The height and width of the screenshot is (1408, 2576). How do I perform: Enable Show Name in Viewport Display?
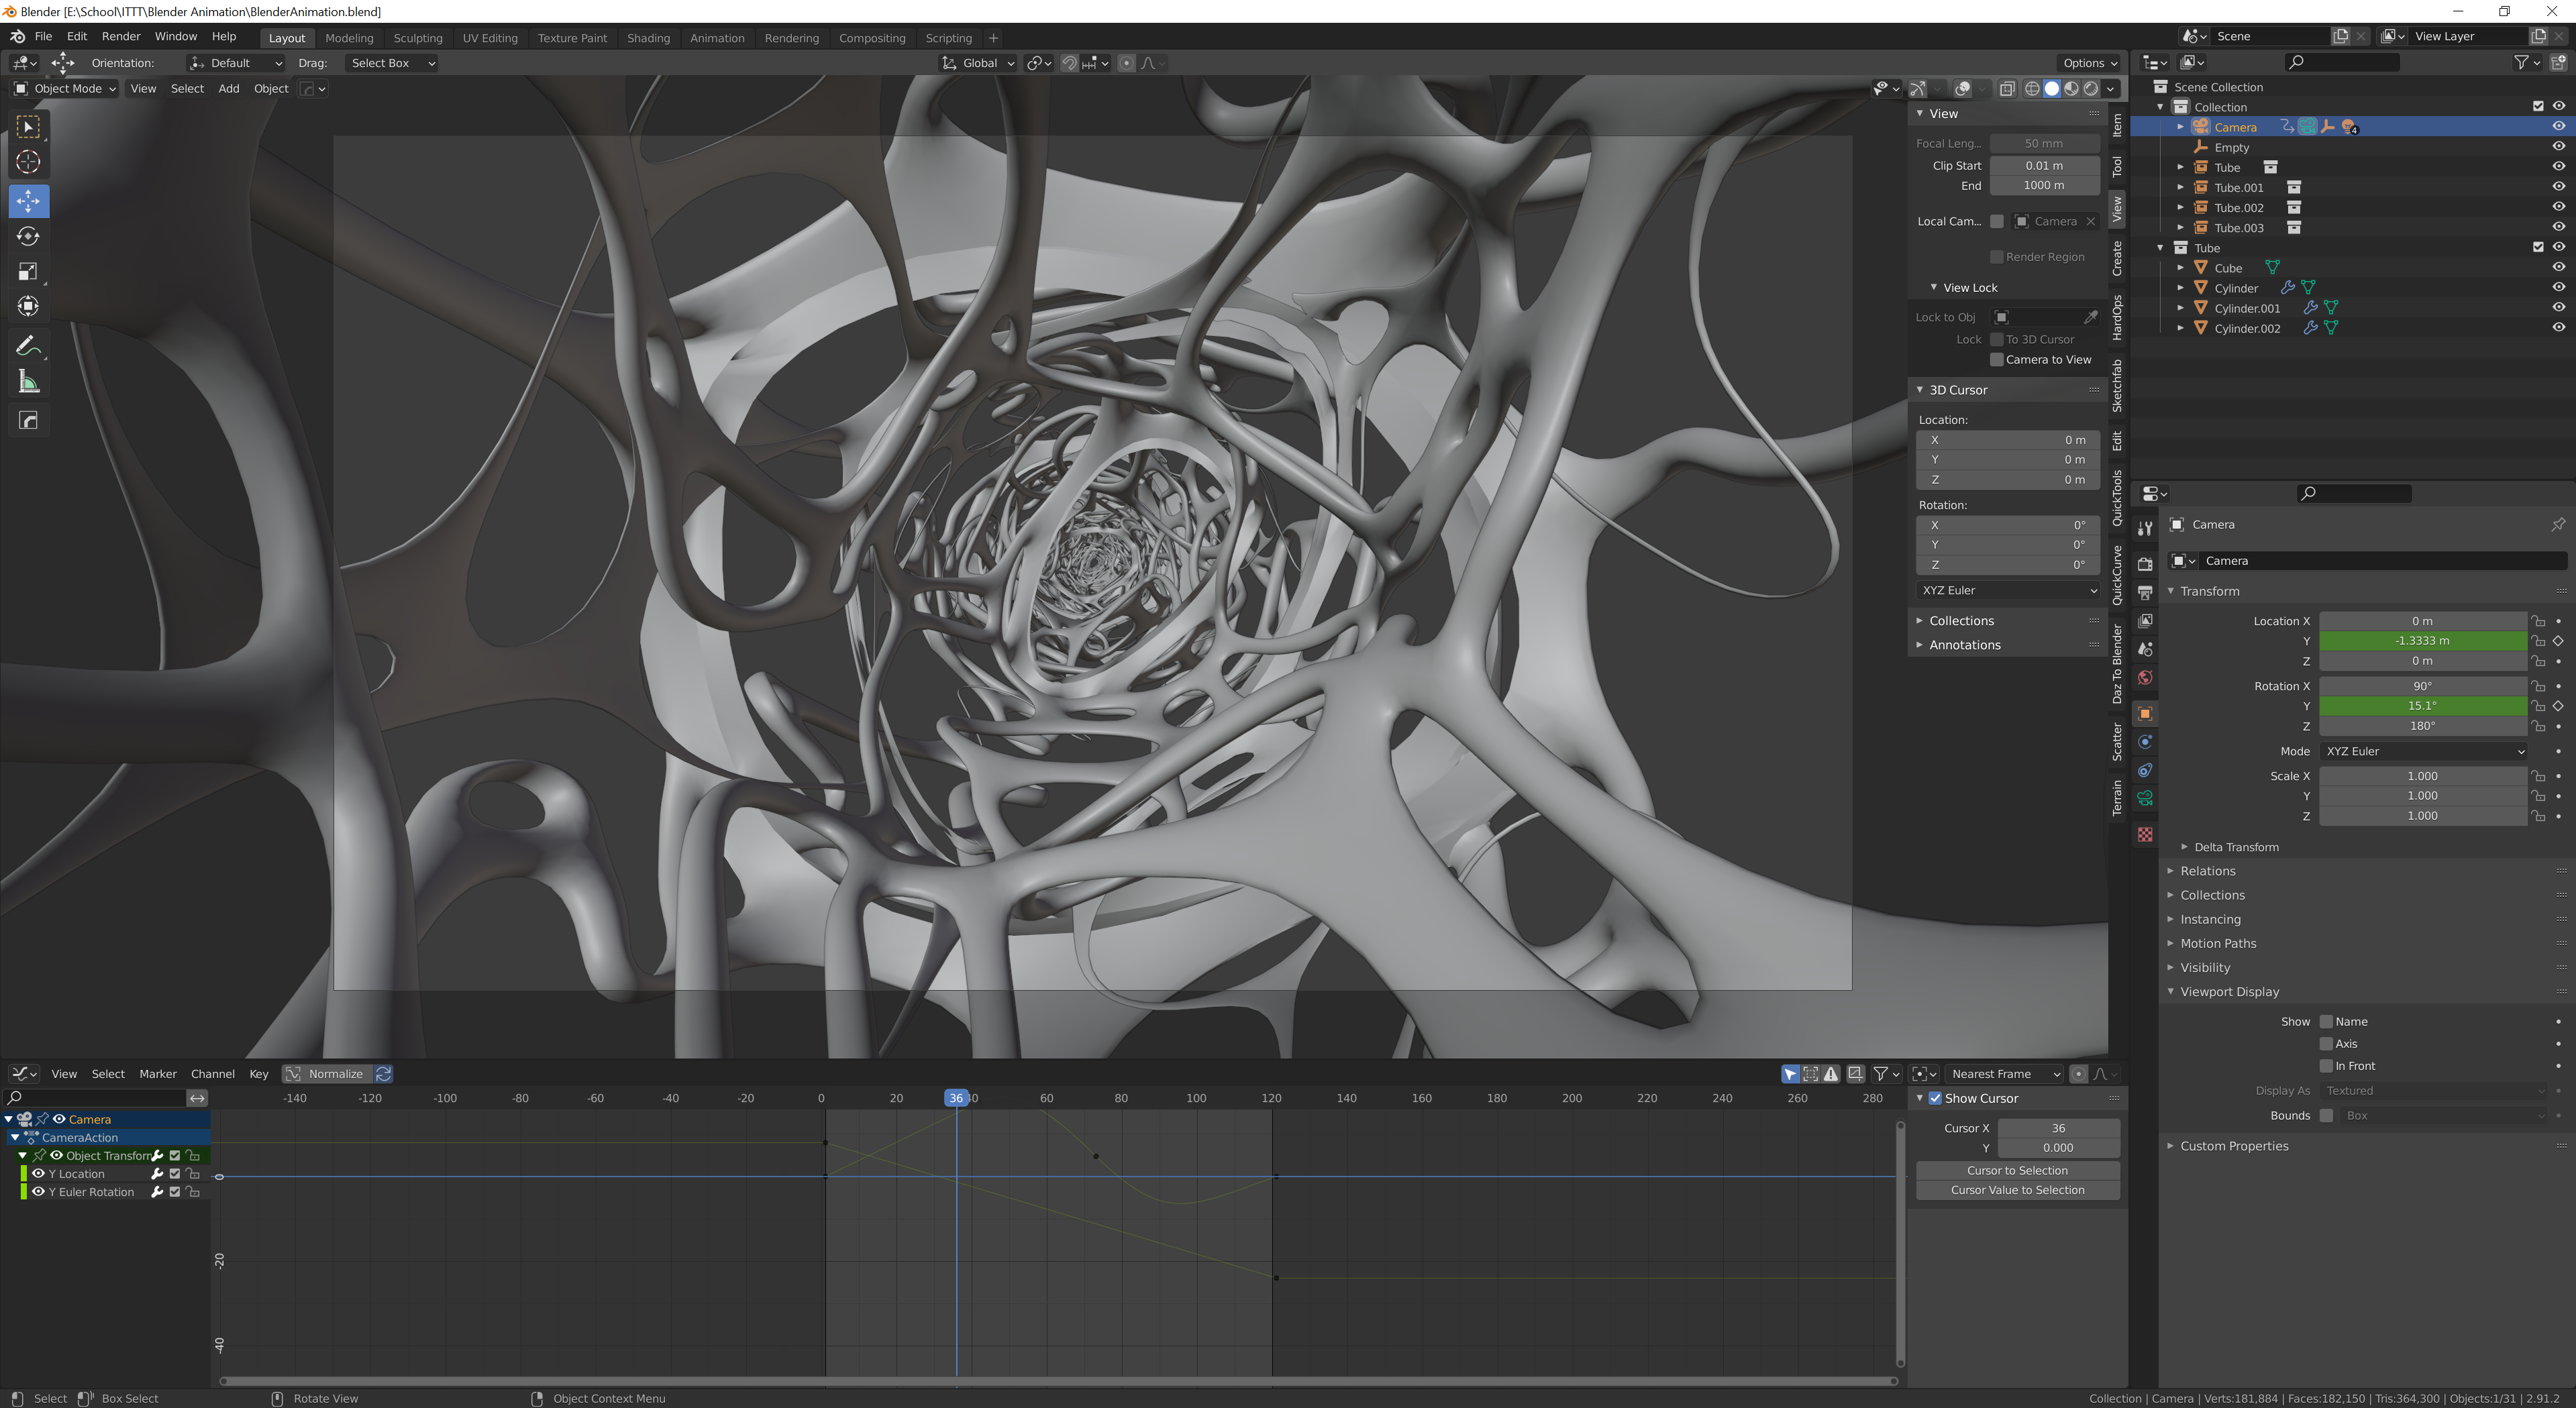point(2326,1021)
